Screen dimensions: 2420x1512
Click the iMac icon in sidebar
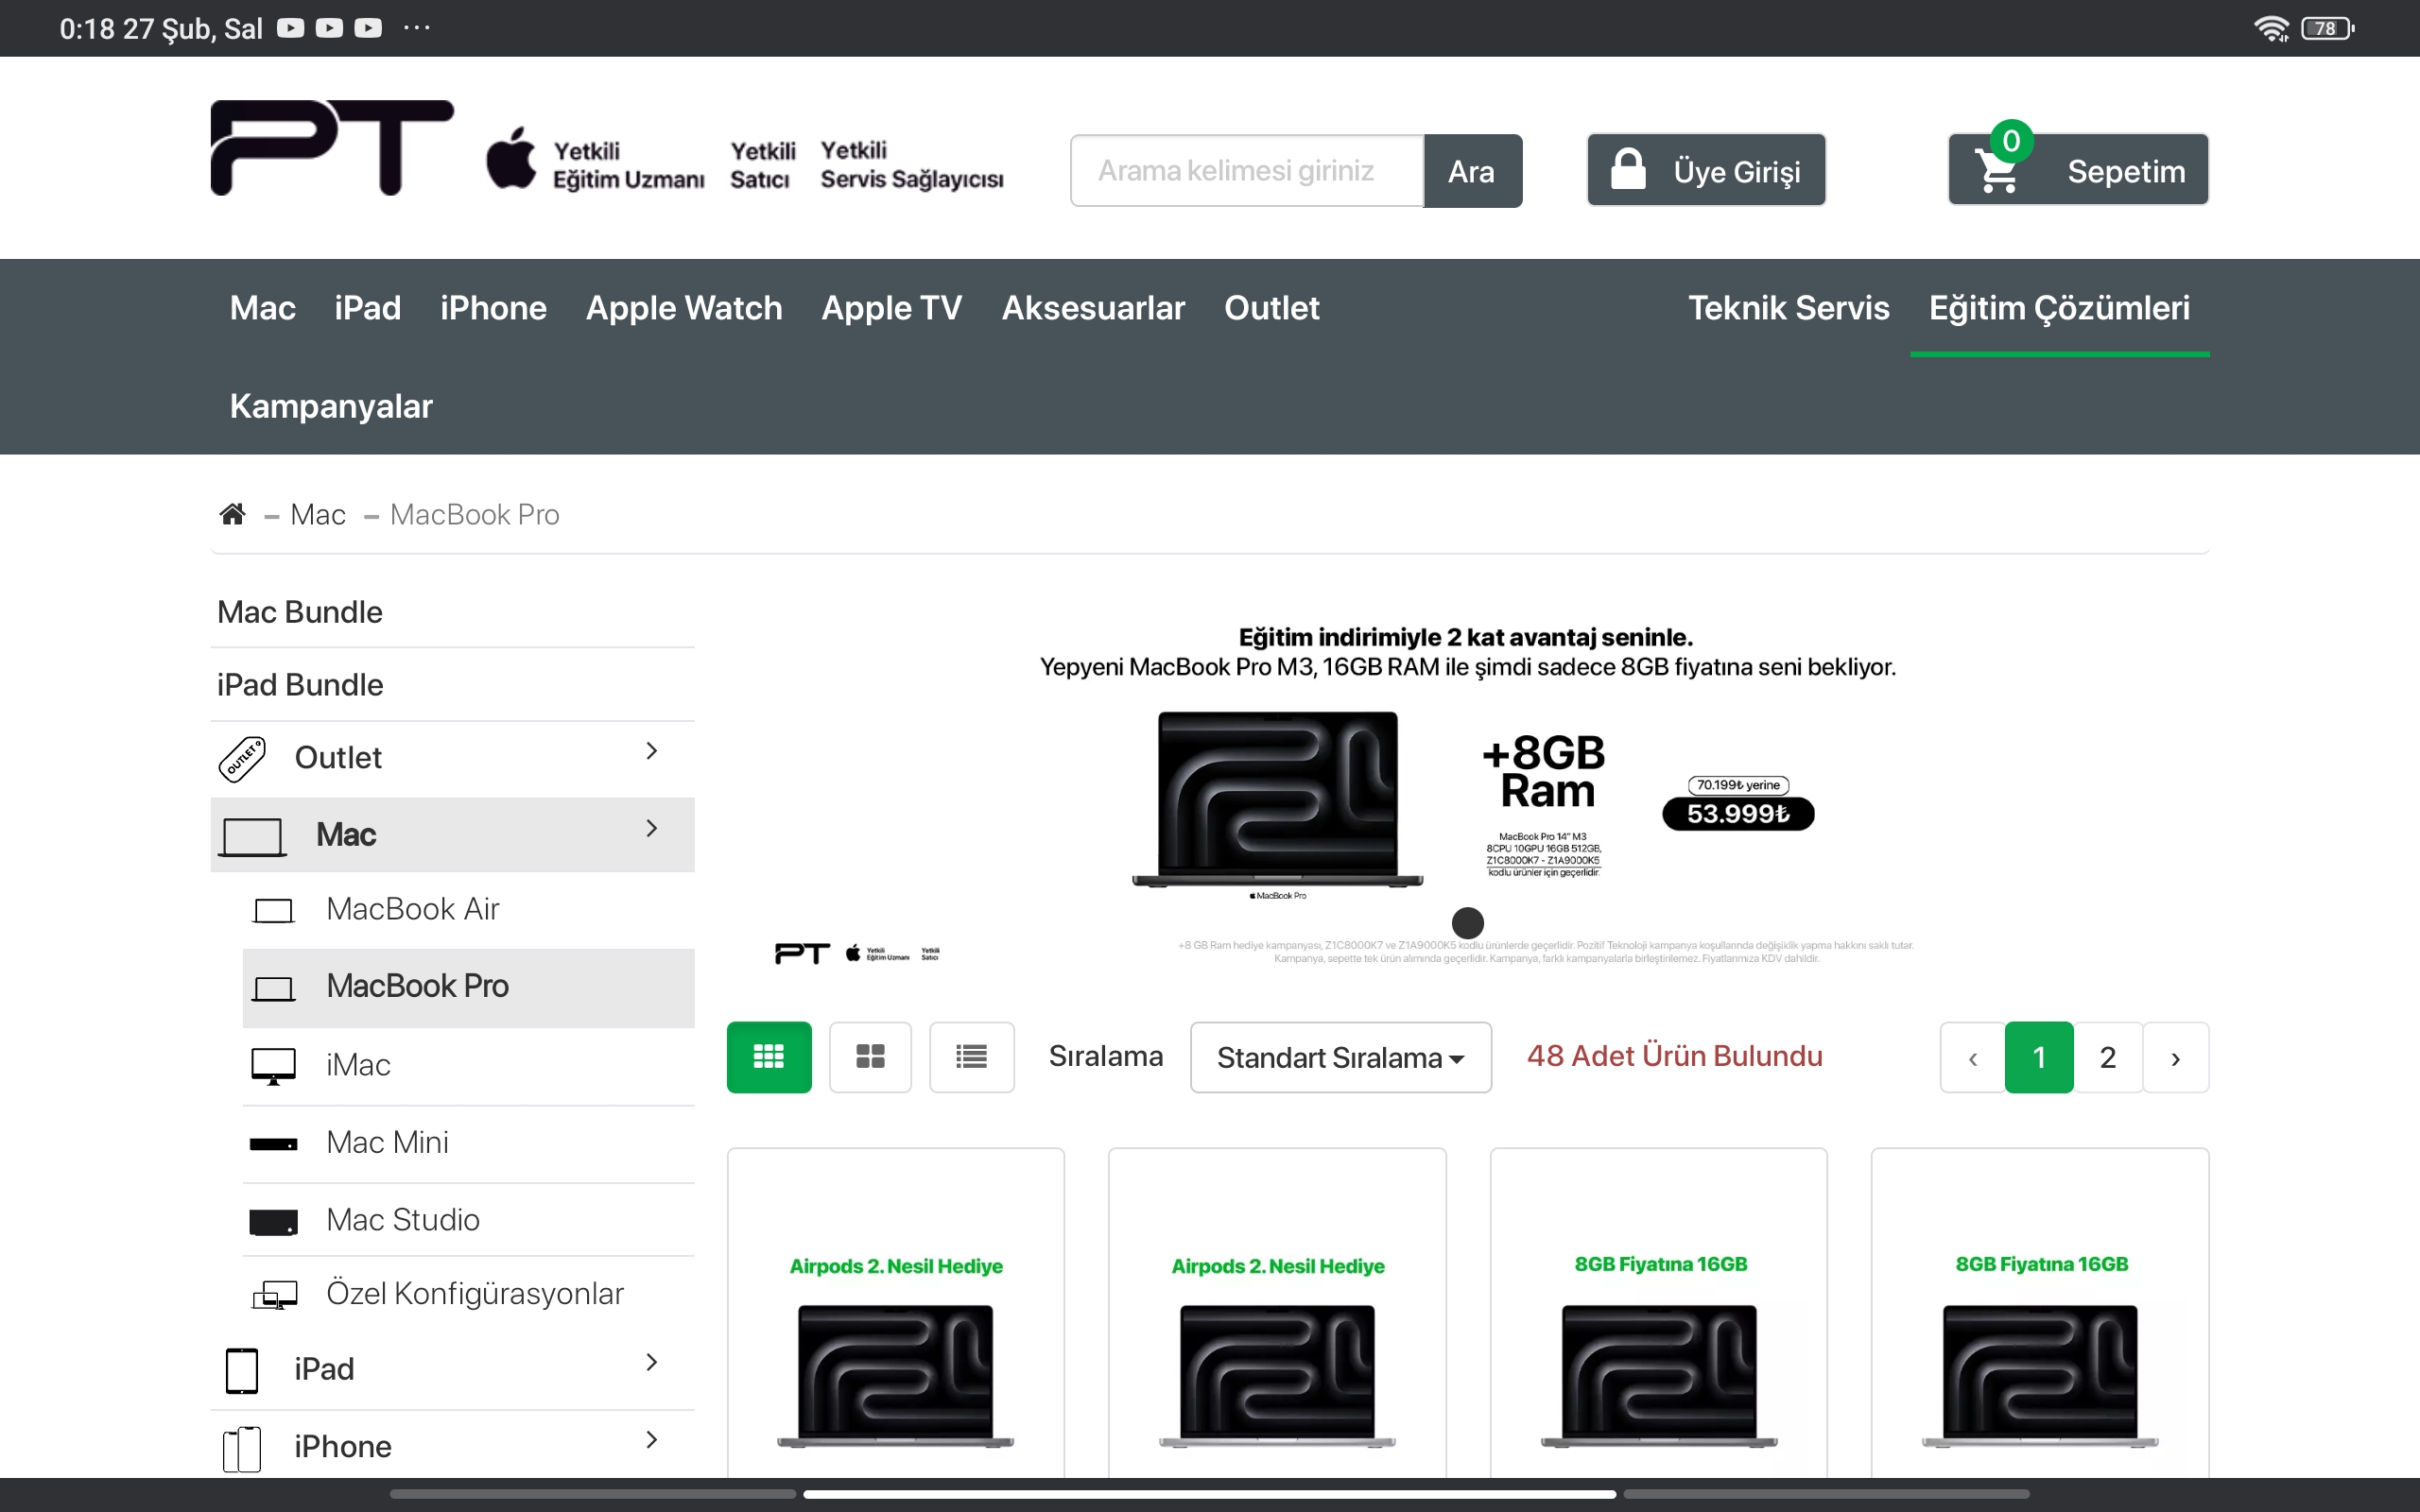point(273,1066)
